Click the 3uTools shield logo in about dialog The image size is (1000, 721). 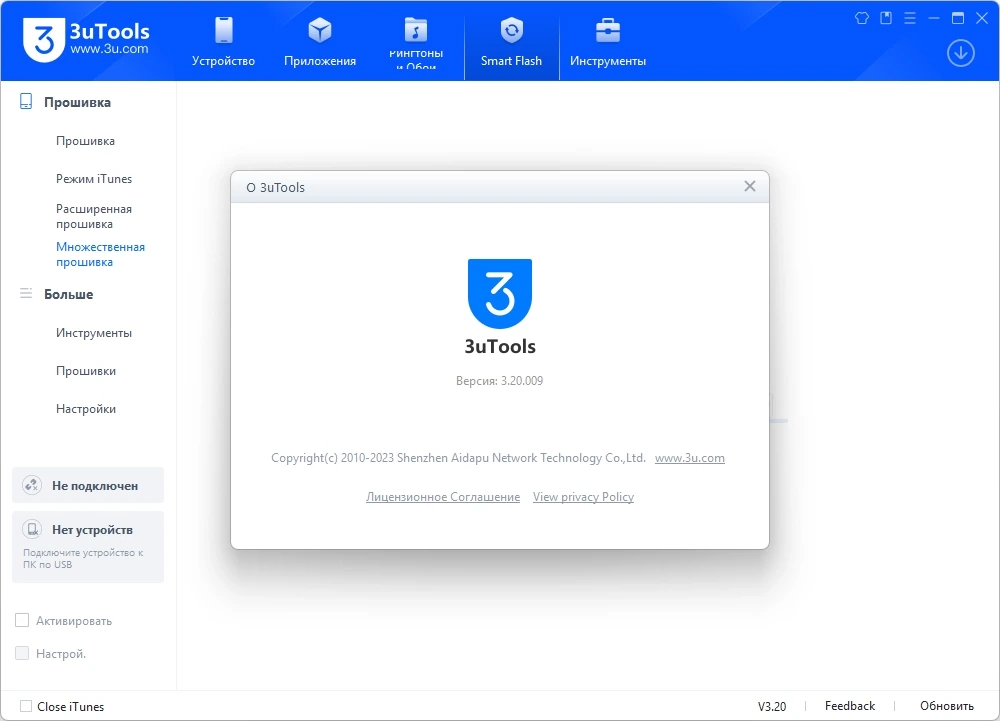[x=500, y=293]
